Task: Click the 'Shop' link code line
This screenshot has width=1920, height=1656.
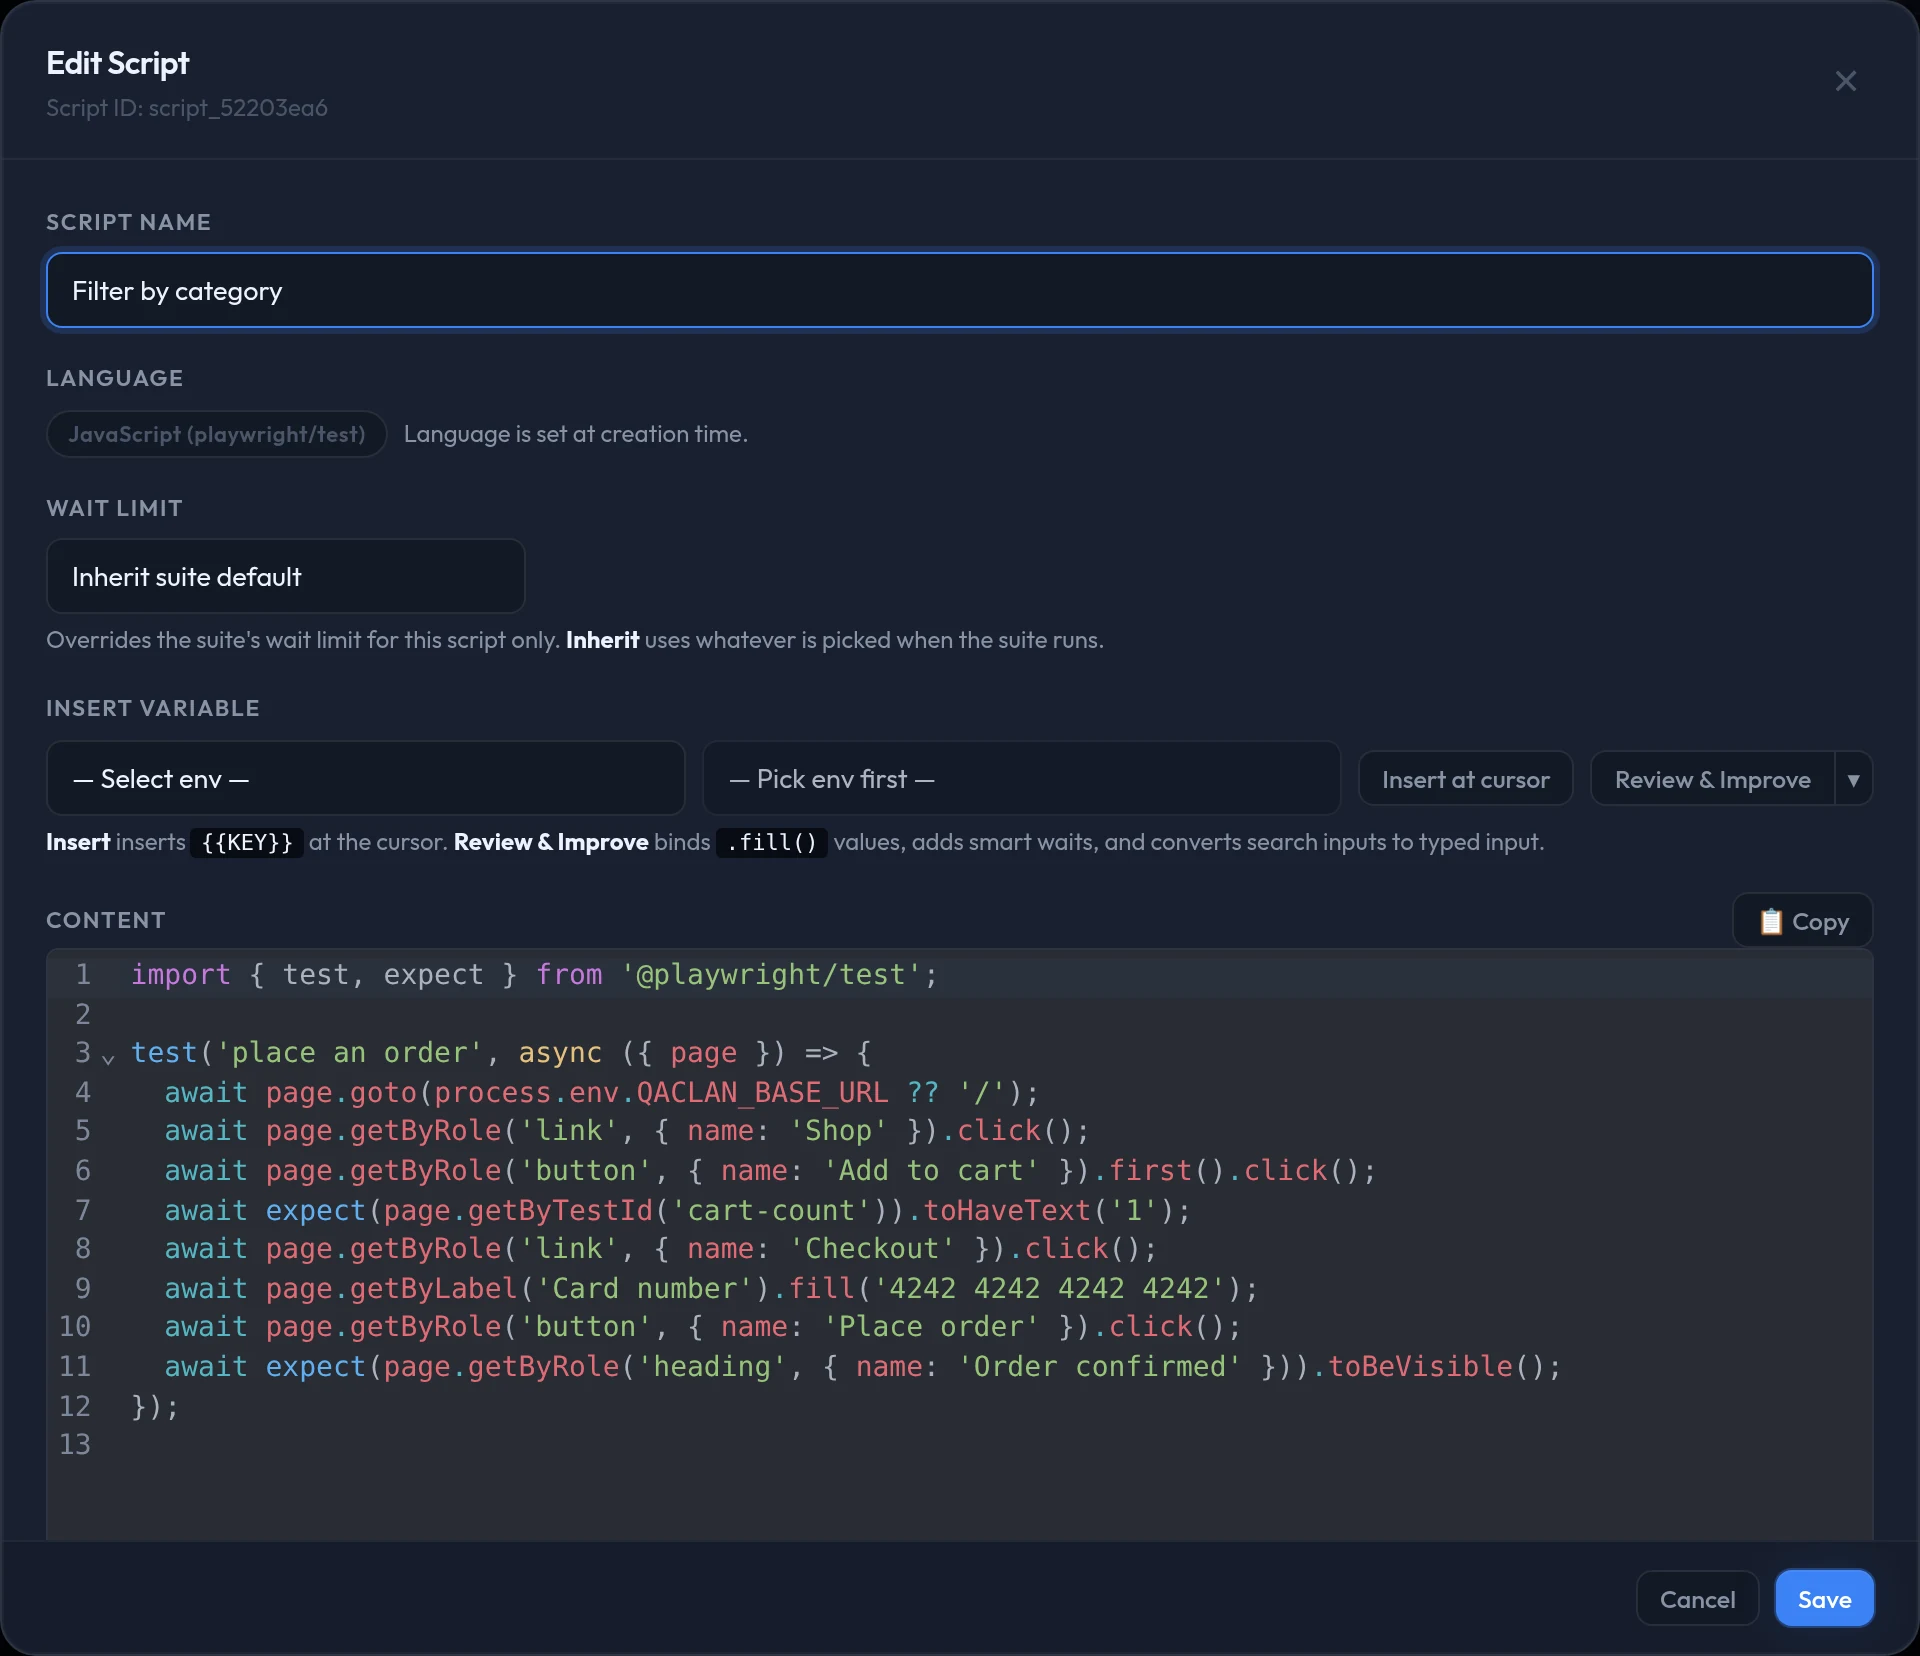Action: [626, 1130]
